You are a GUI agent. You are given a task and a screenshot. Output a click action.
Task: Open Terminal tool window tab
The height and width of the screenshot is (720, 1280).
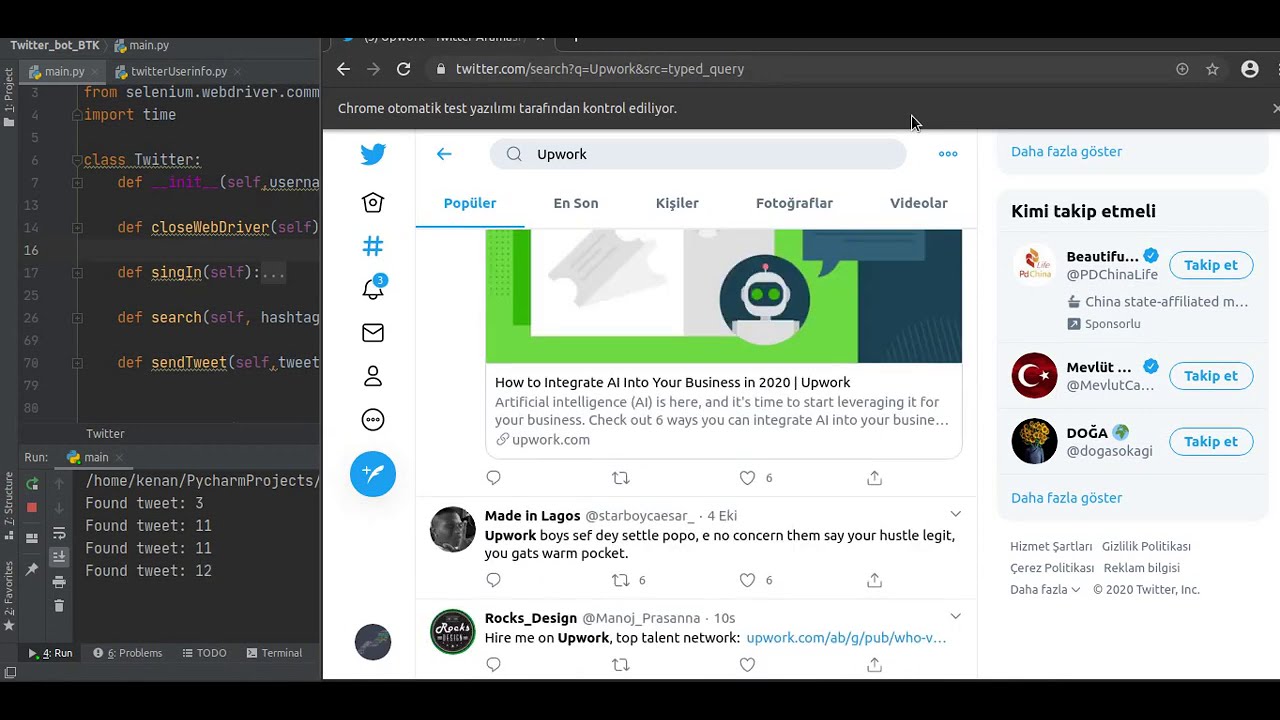[x=273, y=653]
